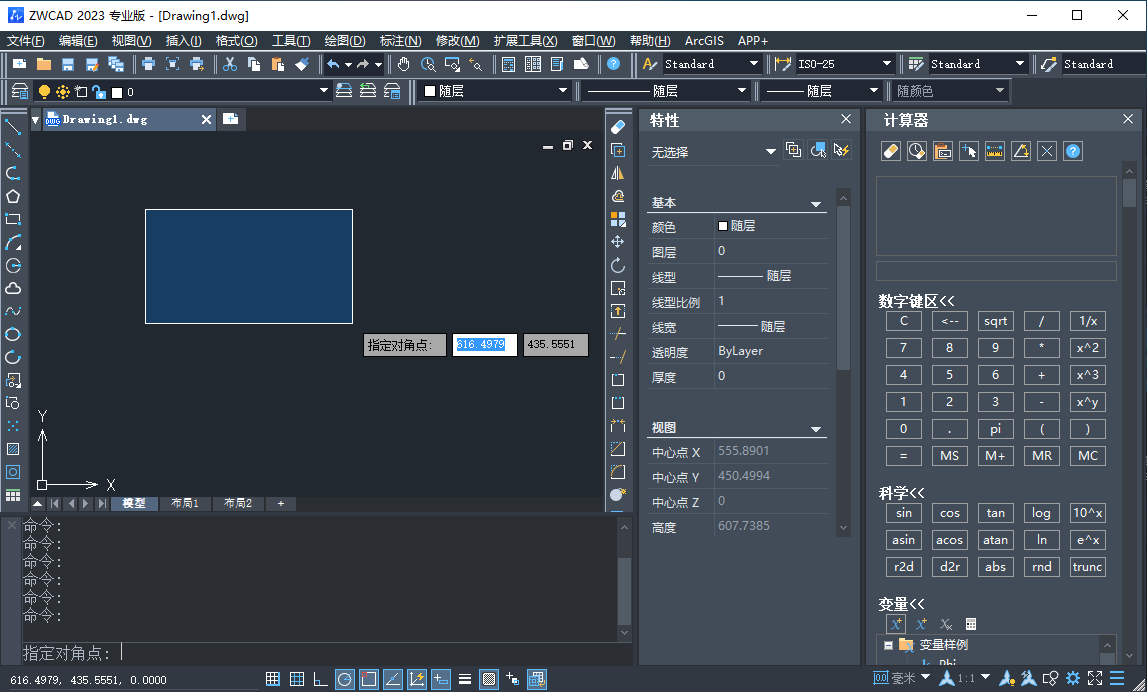Click the sqrt button in the calculator
1147x692 pixels.
(996, 321)
